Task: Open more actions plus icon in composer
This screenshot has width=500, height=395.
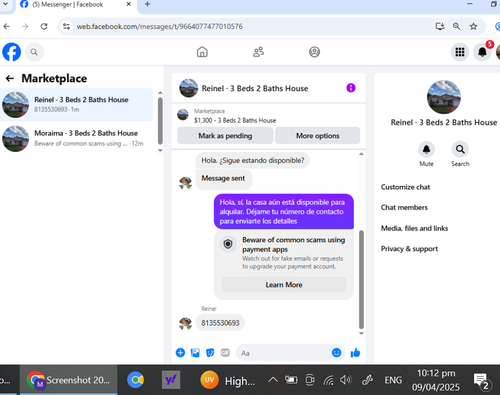Action: click(x=180, y=353)
